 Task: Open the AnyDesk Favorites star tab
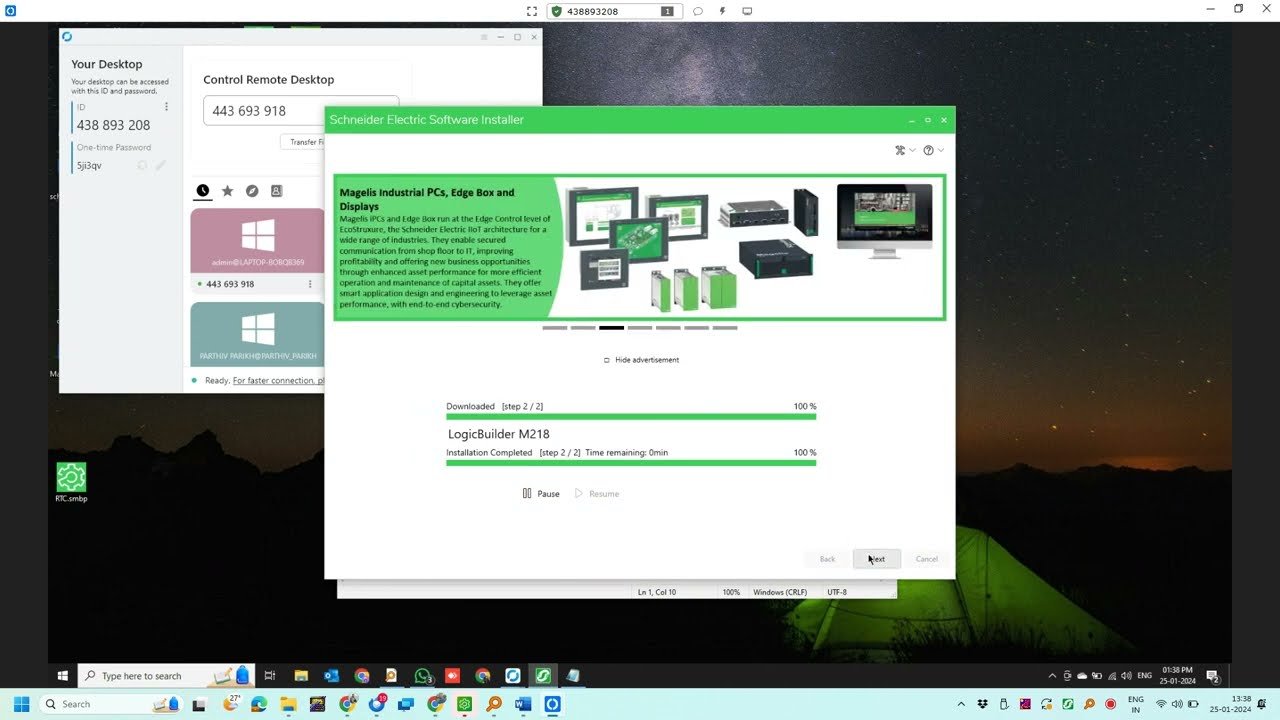coord(228,191)
